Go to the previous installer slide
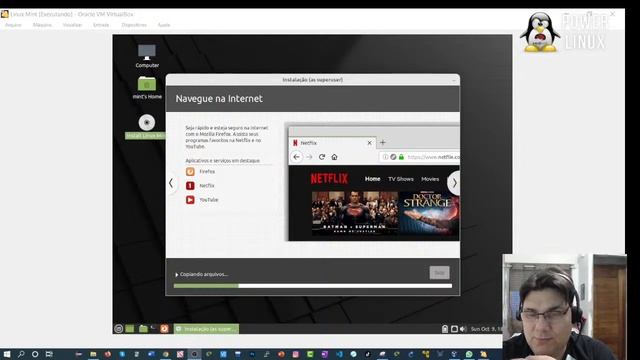Image resolution: width=640 pixels, height=360 pixels. [171, 183]
